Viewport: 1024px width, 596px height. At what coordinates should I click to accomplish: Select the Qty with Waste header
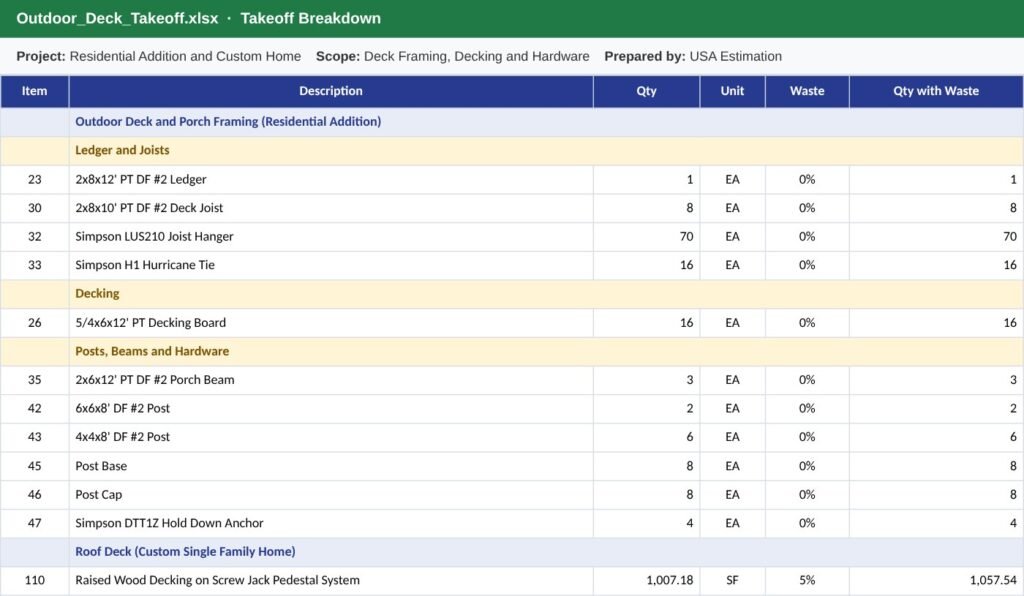(x=936, y=91)
